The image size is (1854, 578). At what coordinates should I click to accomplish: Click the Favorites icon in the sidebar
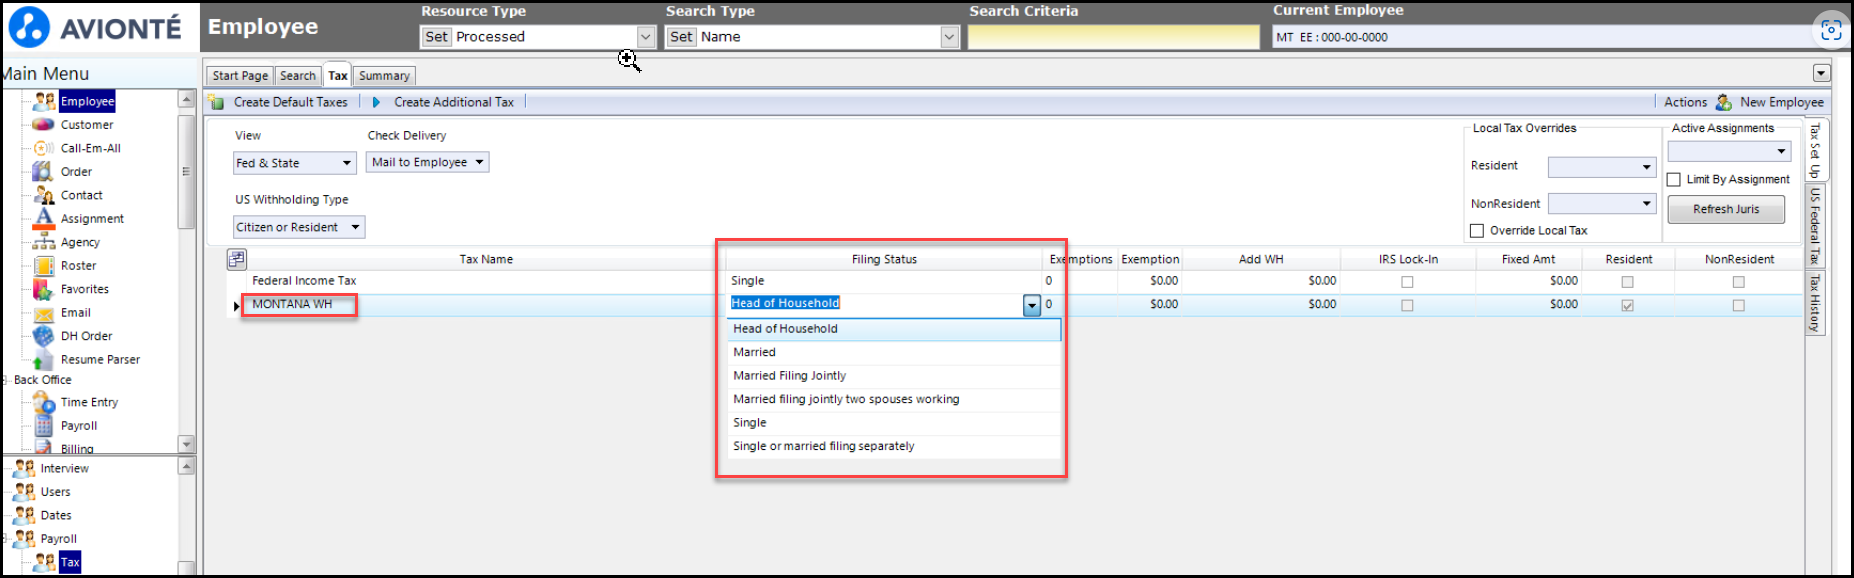coord(43,289)
